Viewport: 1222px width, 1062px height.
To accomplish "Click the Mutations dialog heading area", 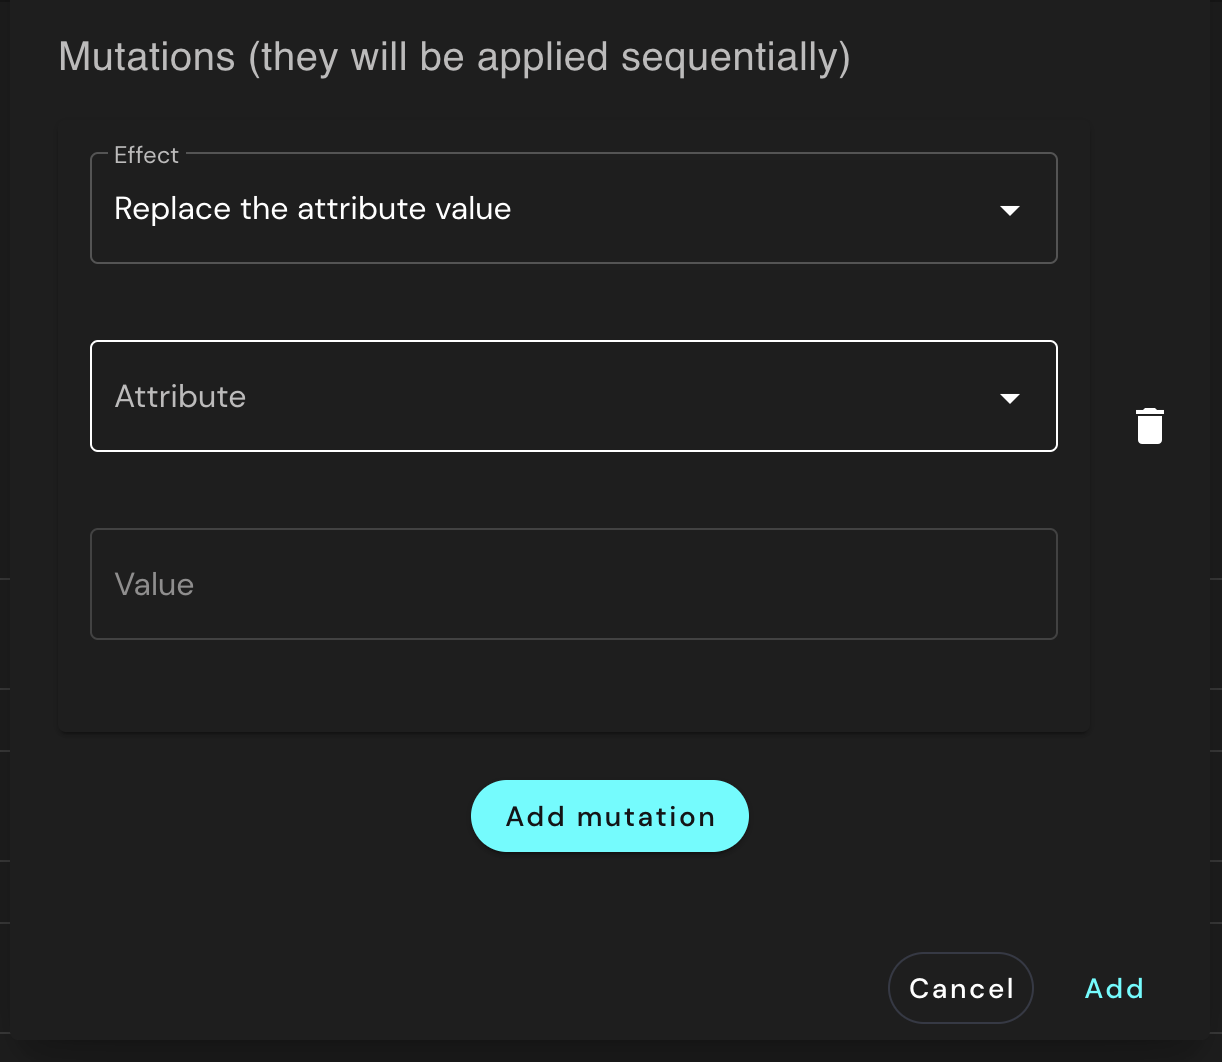I will coord(454,57).
